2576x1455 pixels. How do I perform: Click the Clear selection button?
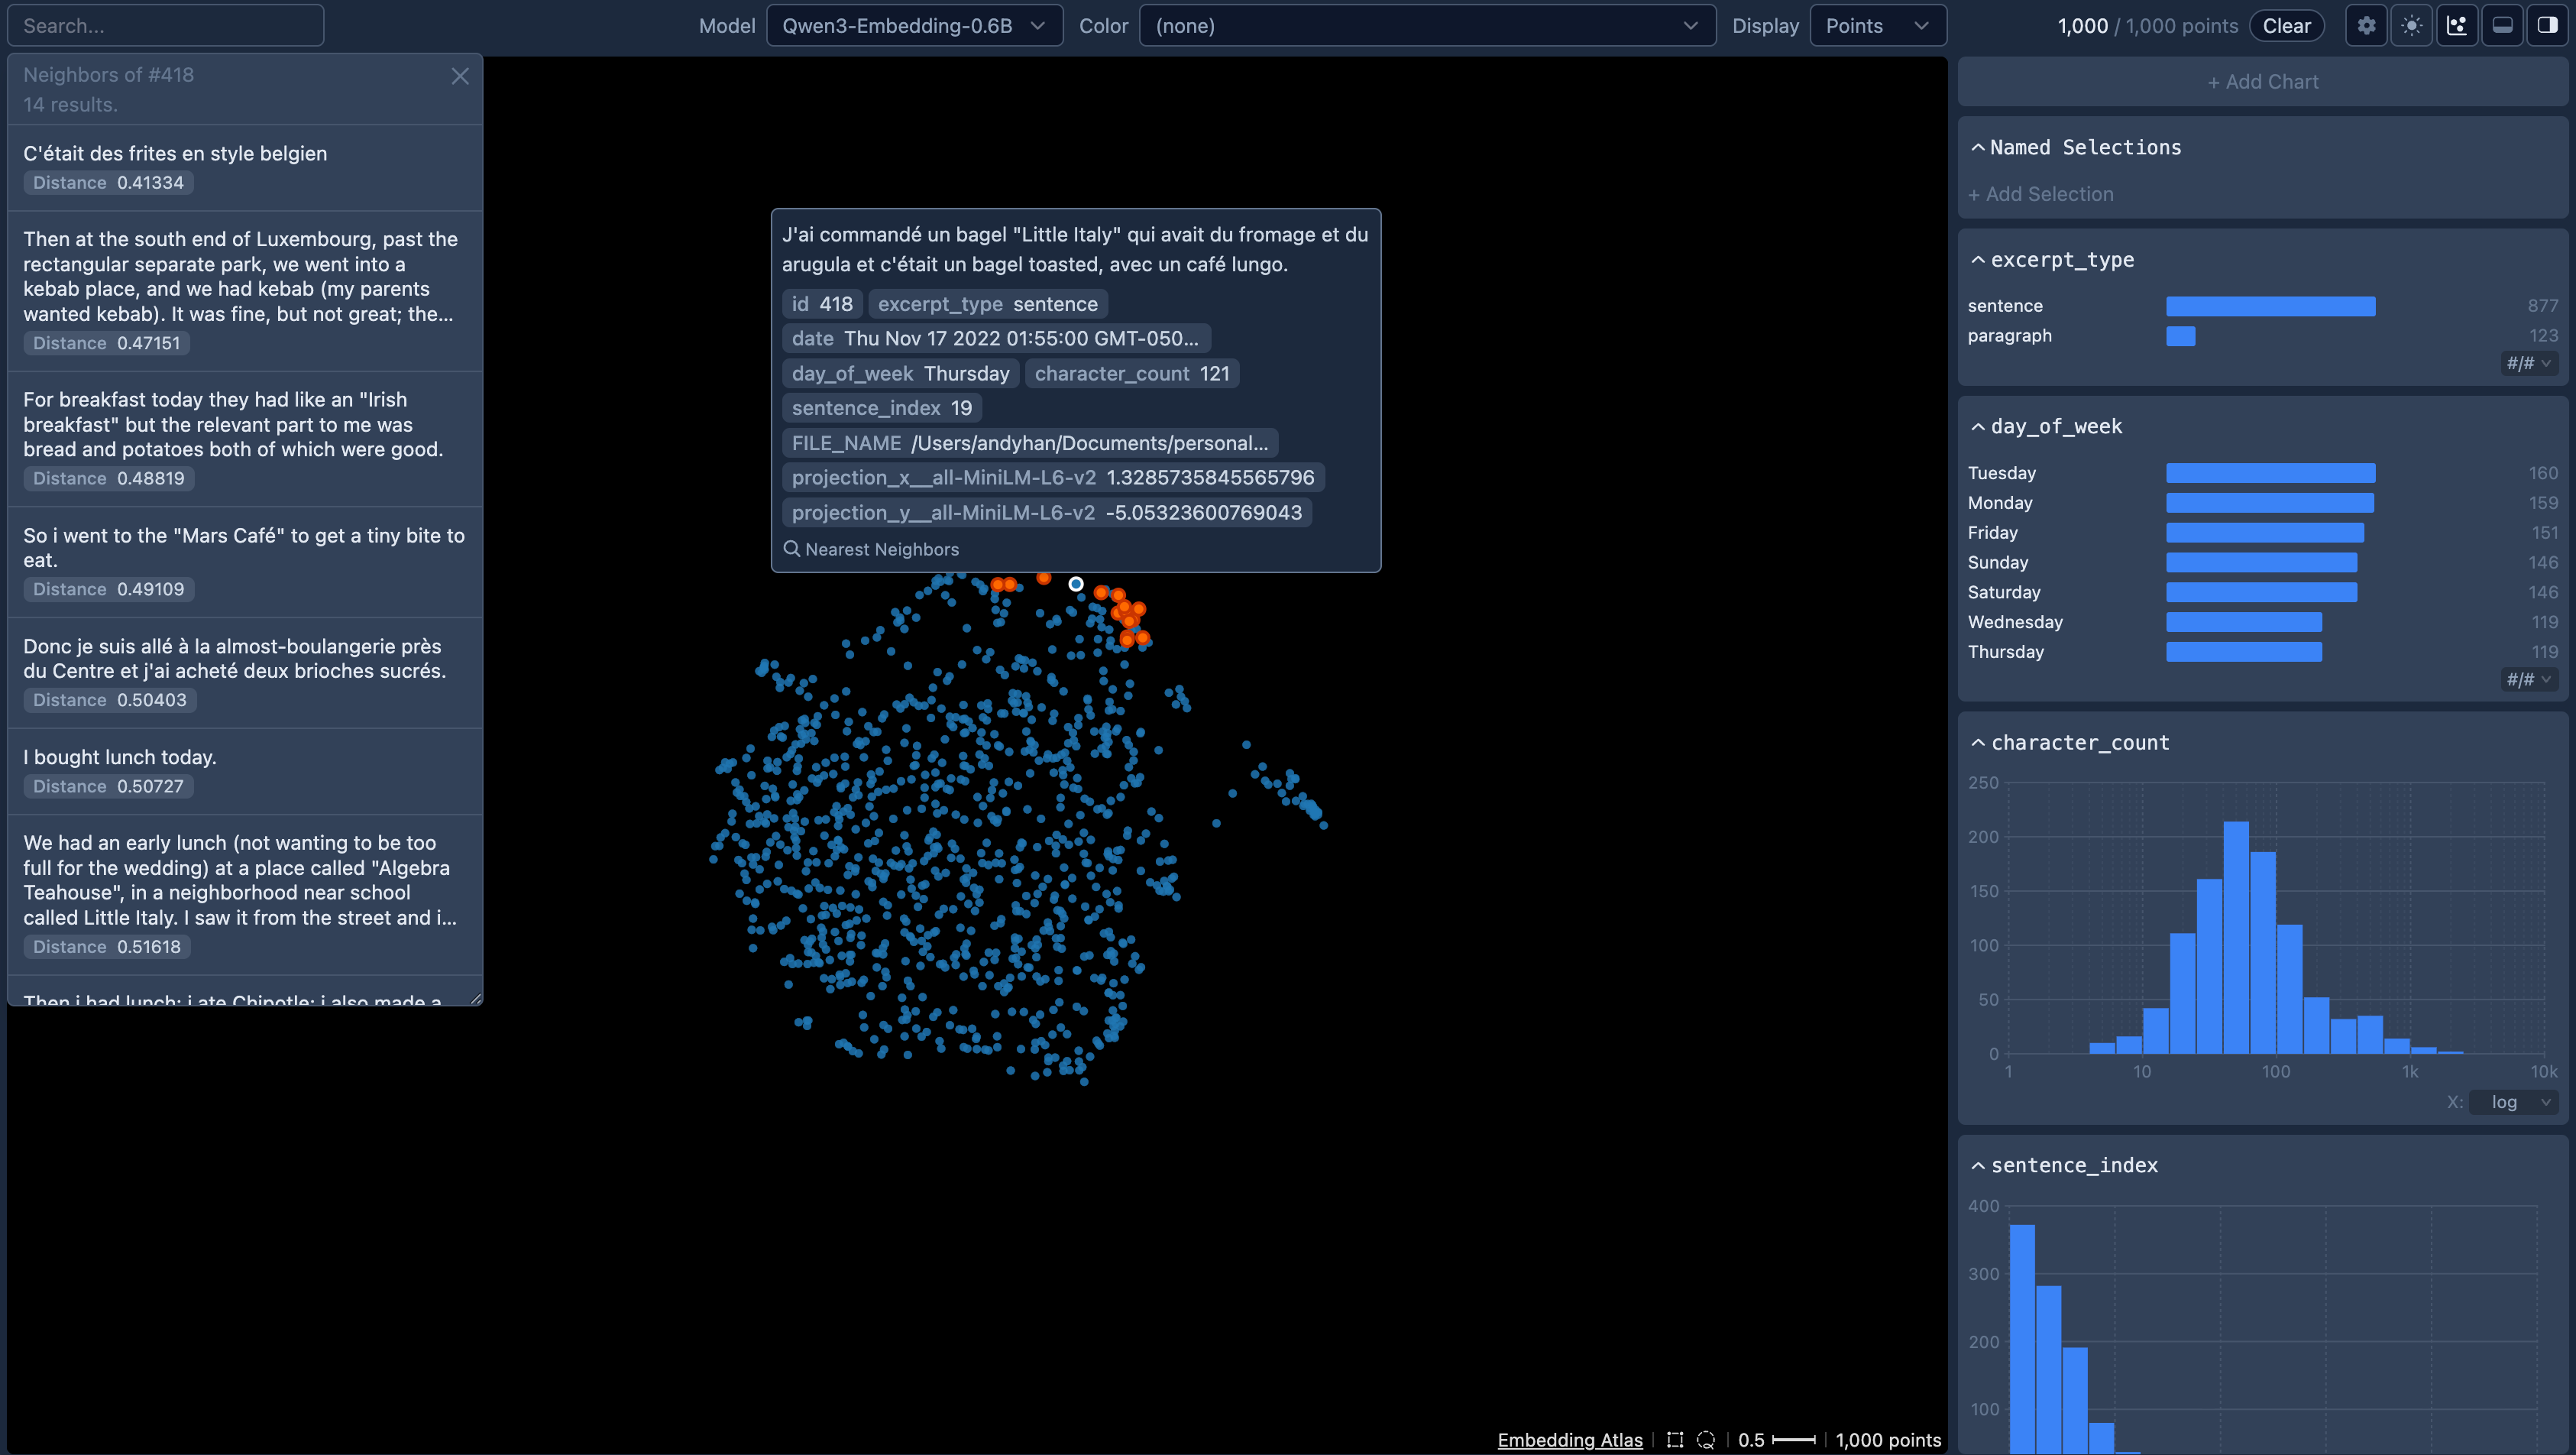tap(2286, 26)
